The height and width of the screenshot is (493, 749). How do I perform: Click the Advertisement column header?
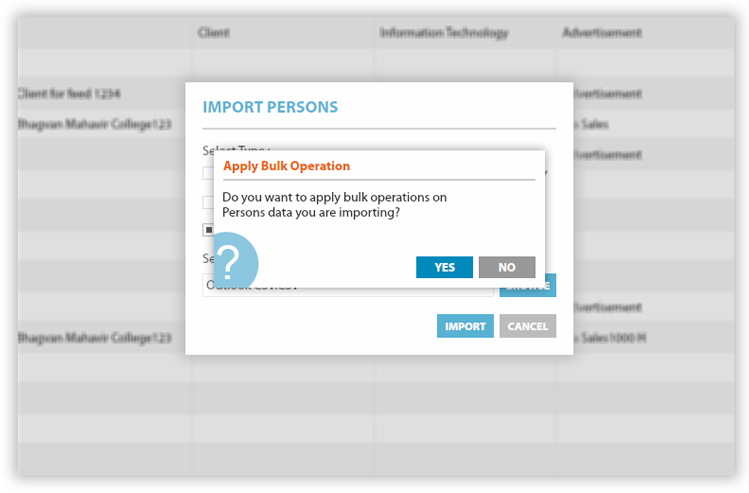pos(602,32)
